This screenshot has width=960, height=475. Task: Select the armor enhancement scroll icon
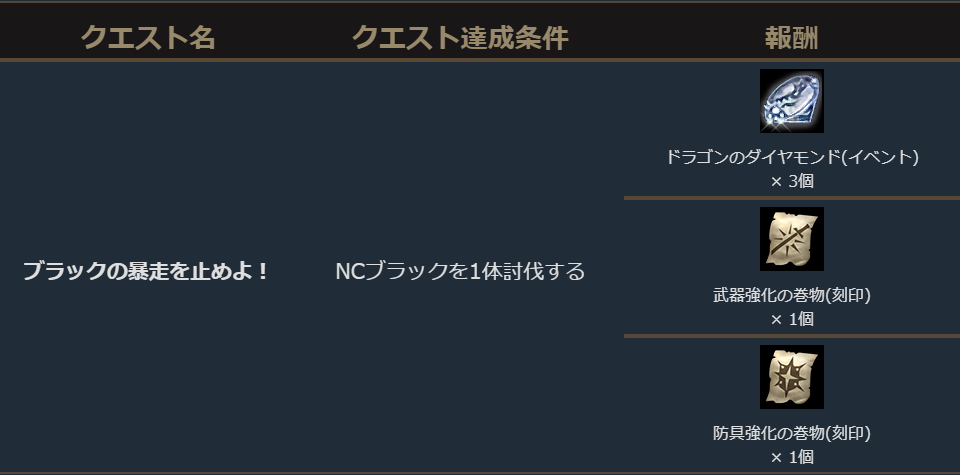click(x=791, y=377)
